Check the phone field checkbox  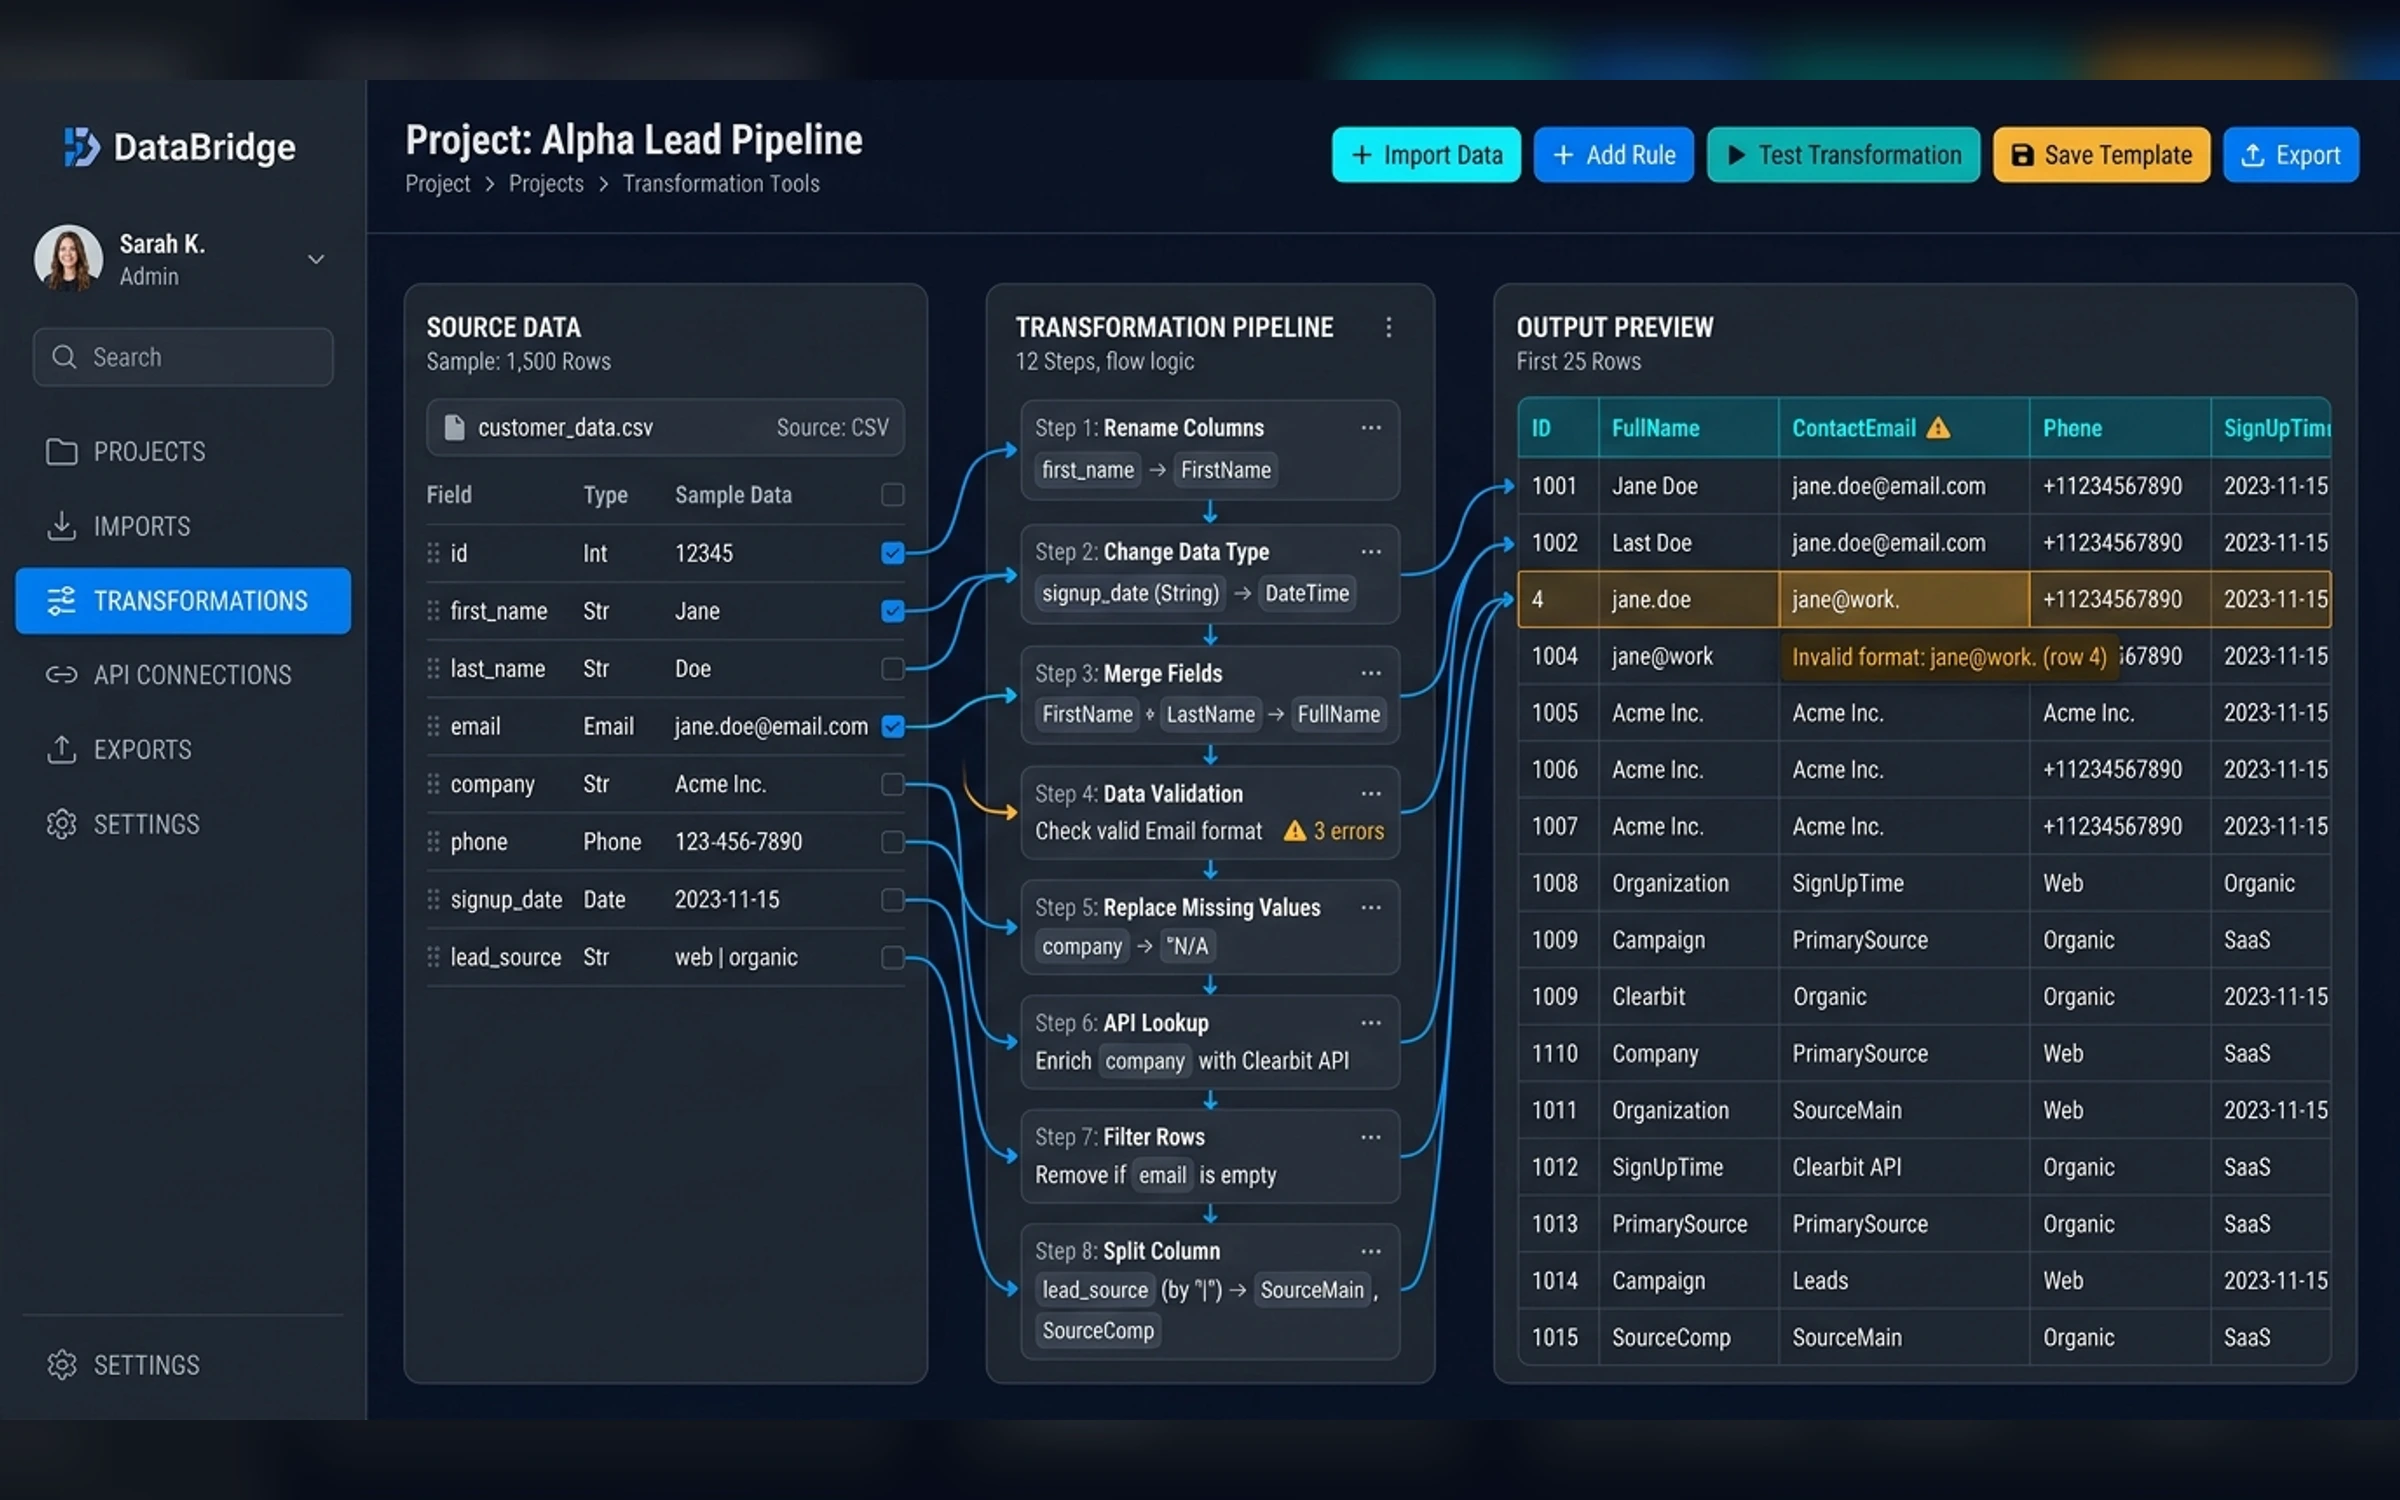coord(893,842)
